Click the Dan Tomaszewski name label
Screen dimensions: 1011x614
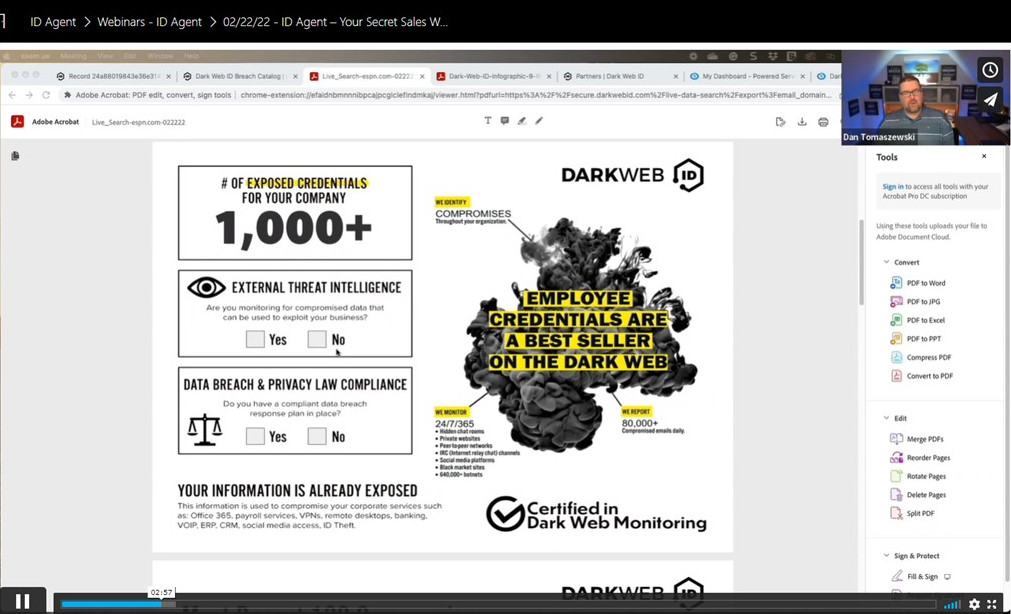tap(879, 137)
